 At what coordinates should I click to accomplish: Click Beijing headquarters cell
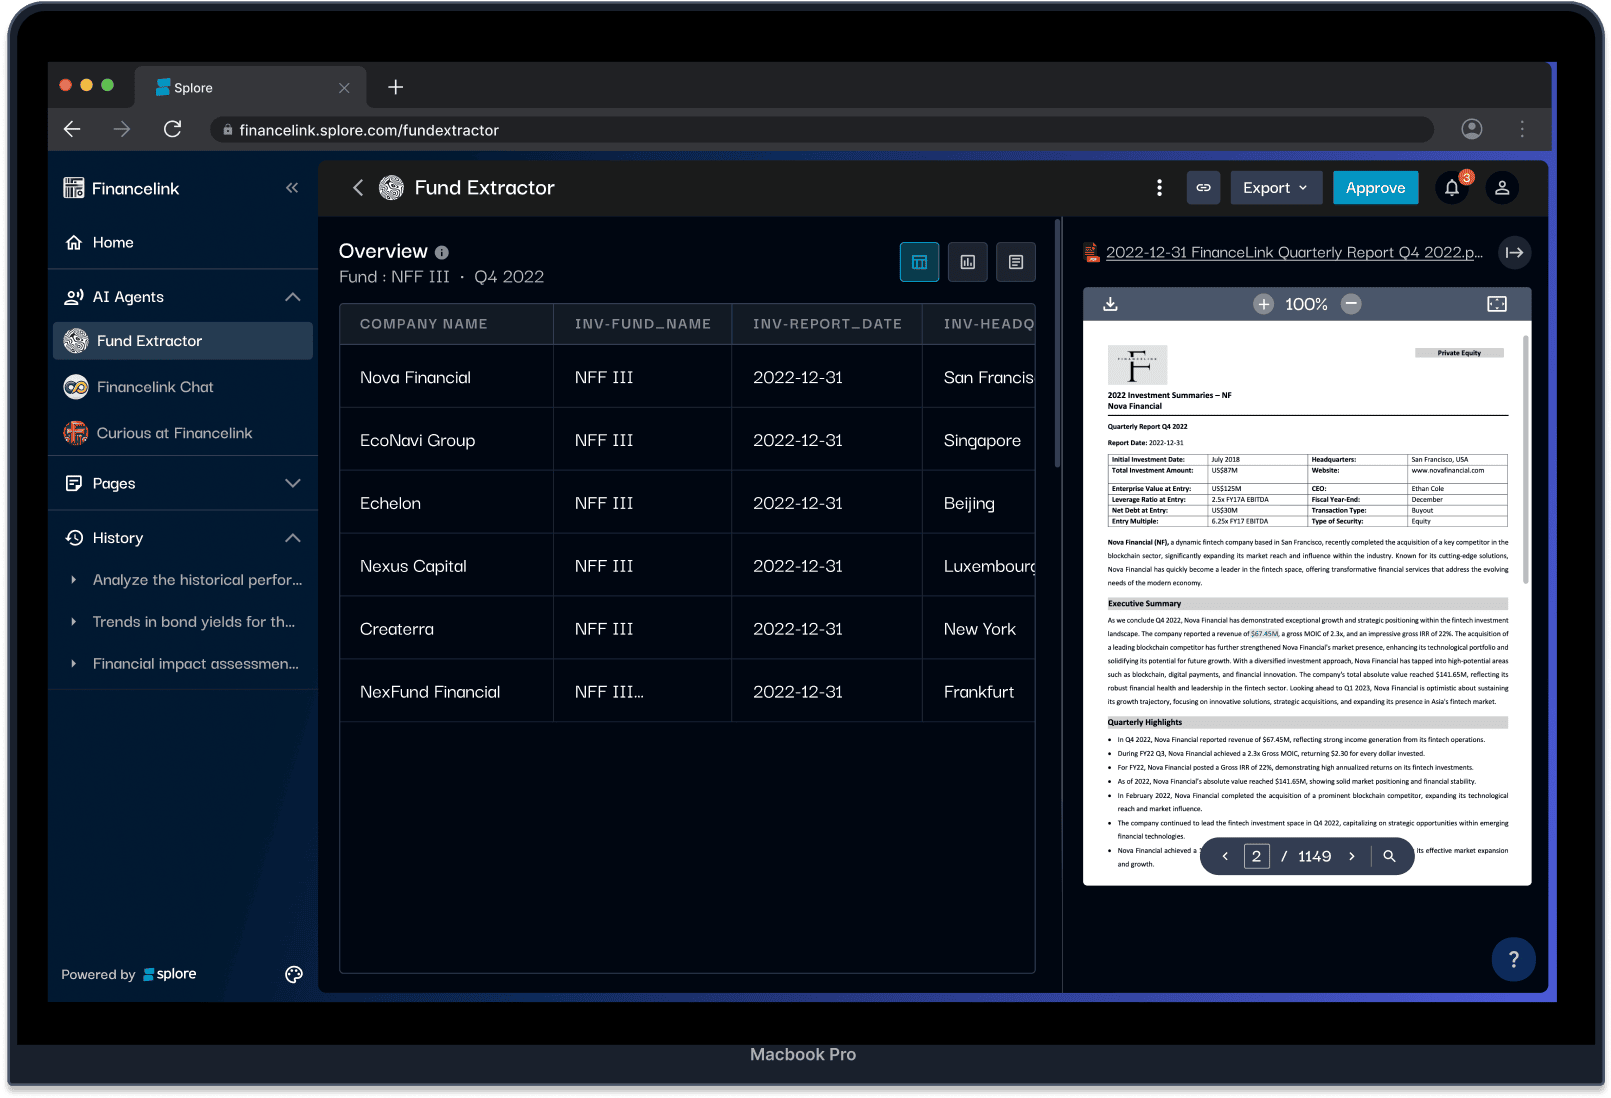979,503
